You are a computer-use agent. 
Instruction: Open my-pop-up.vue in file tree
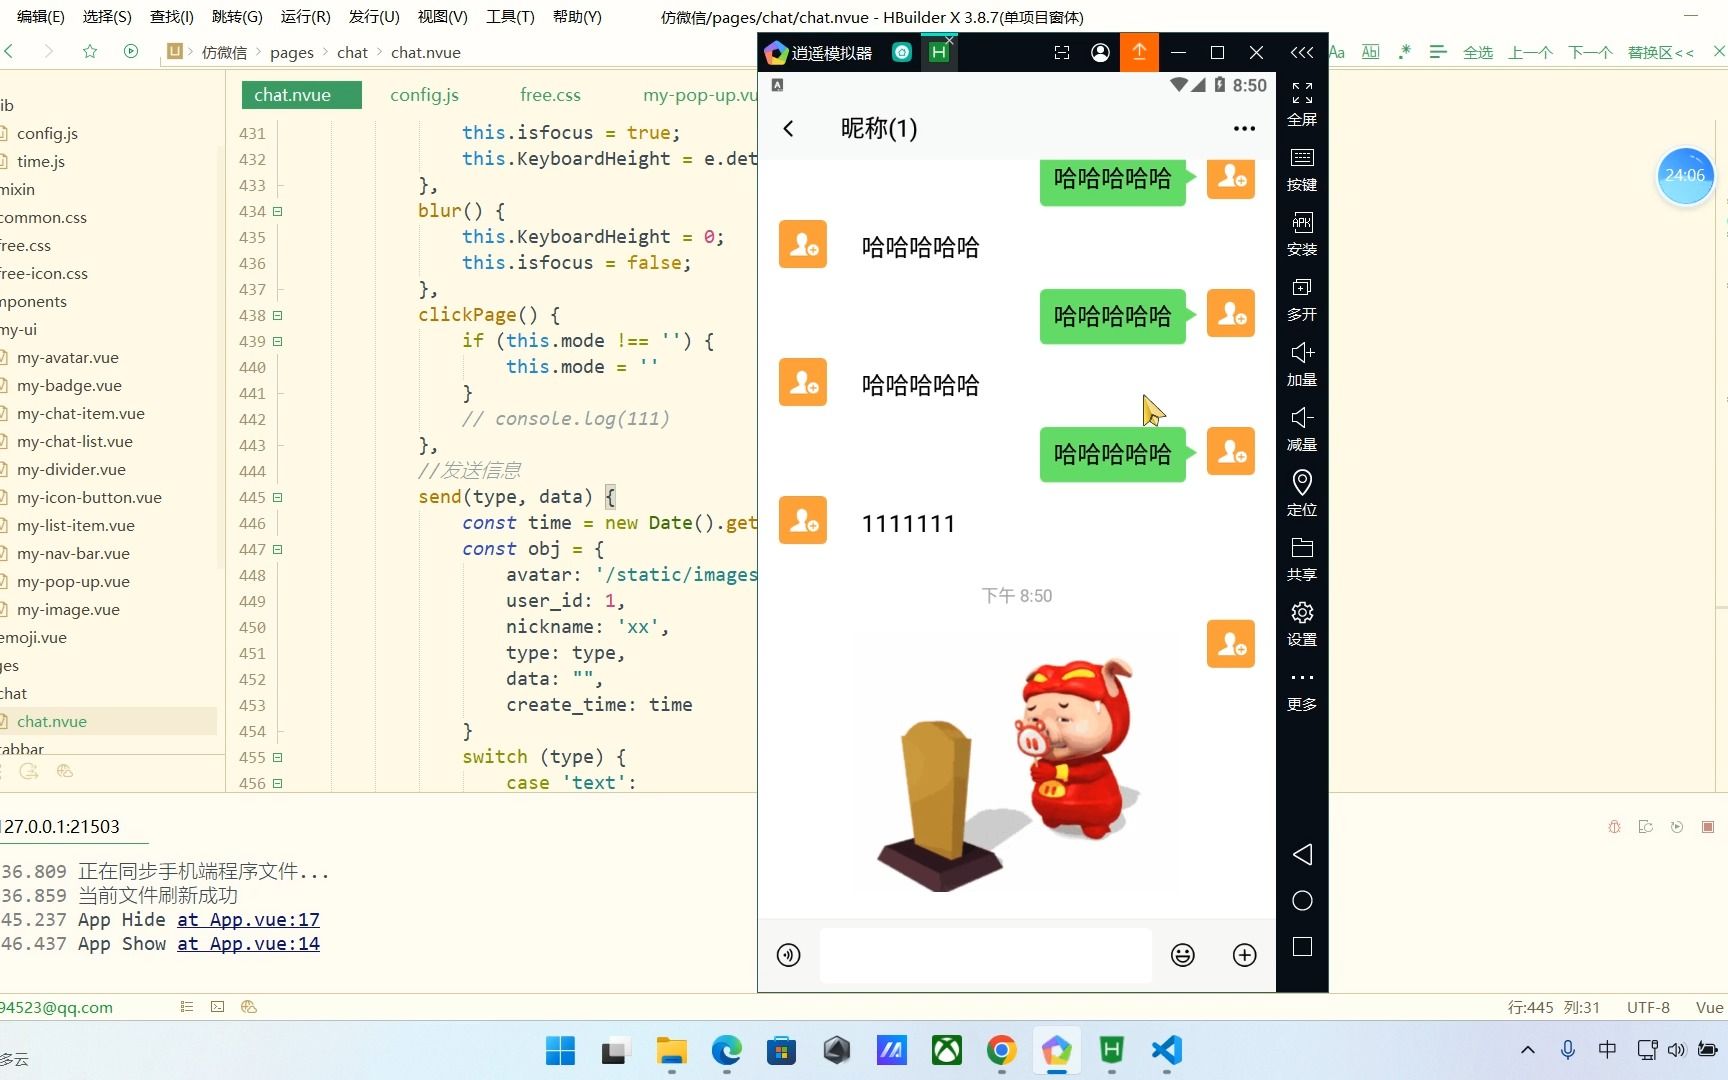click(73, 581)
